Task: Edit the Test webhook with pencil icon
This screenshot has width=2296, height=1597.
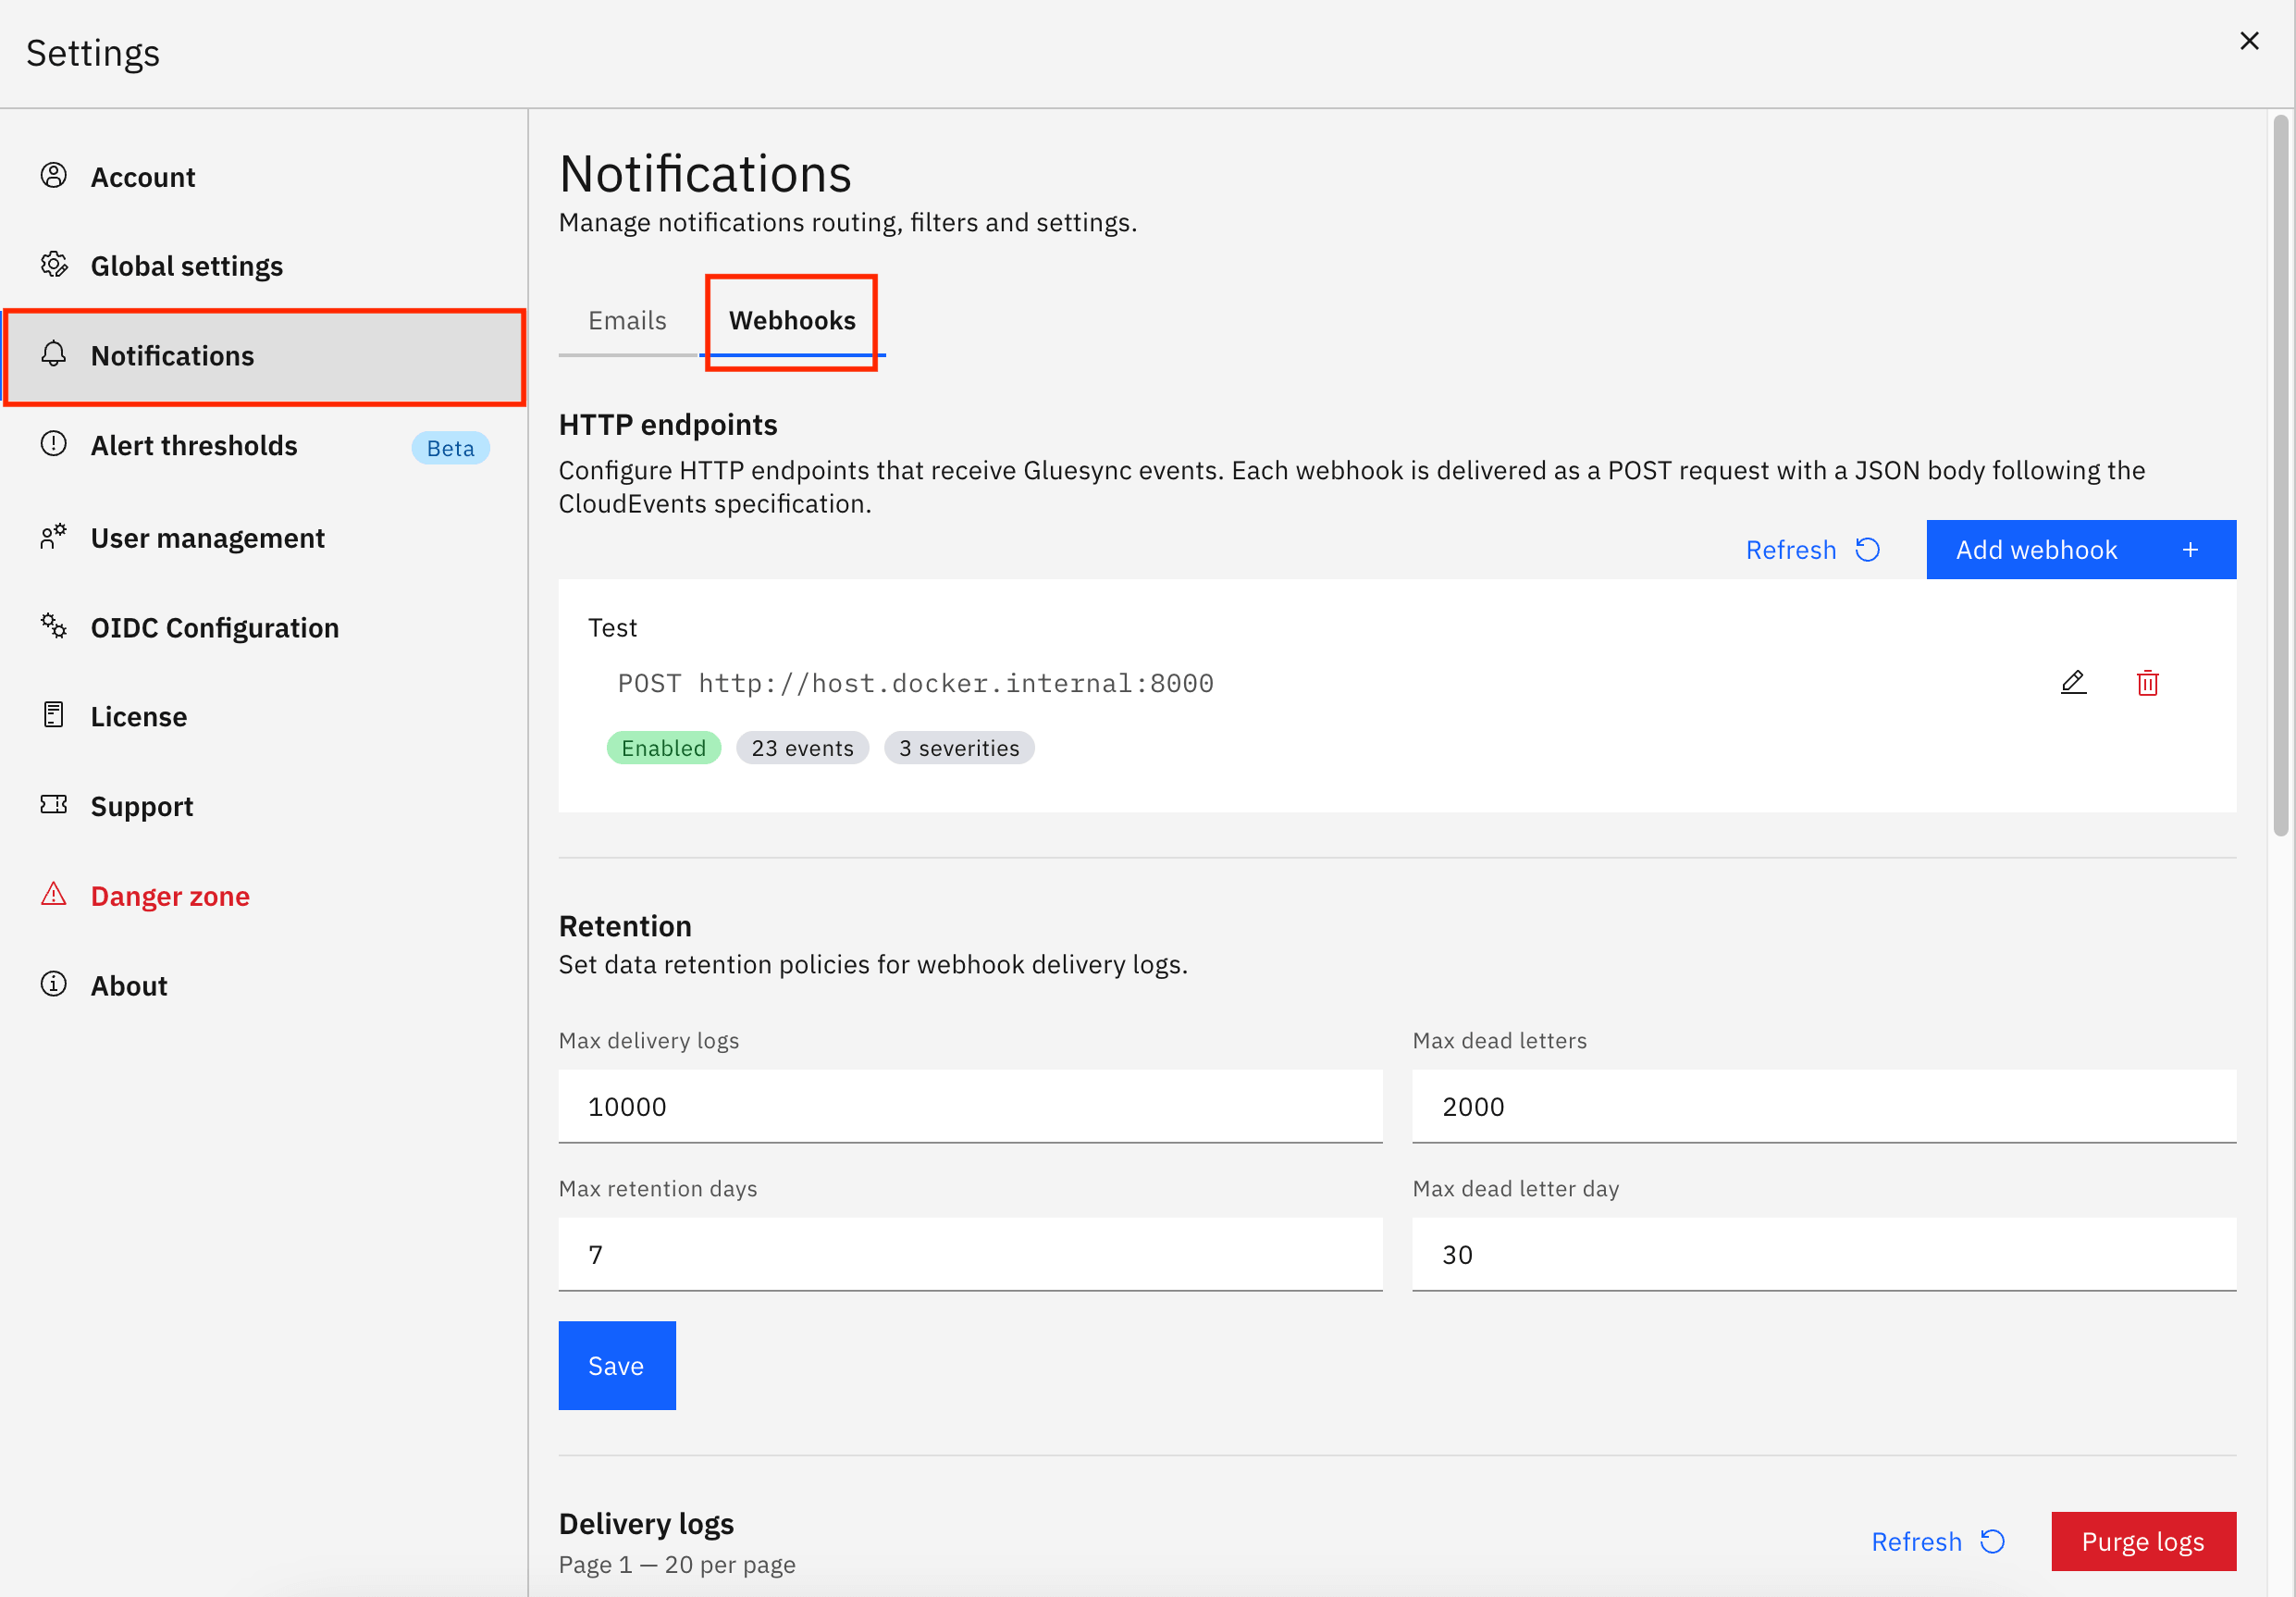Action: pos(2073,683)
